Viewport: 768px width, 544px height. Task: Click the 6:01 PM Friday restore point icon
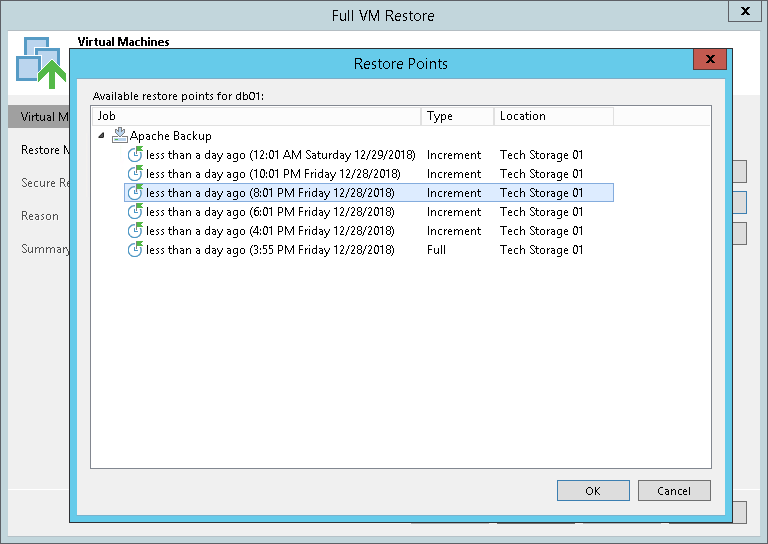pyautogui.click(x=135, y=212)
